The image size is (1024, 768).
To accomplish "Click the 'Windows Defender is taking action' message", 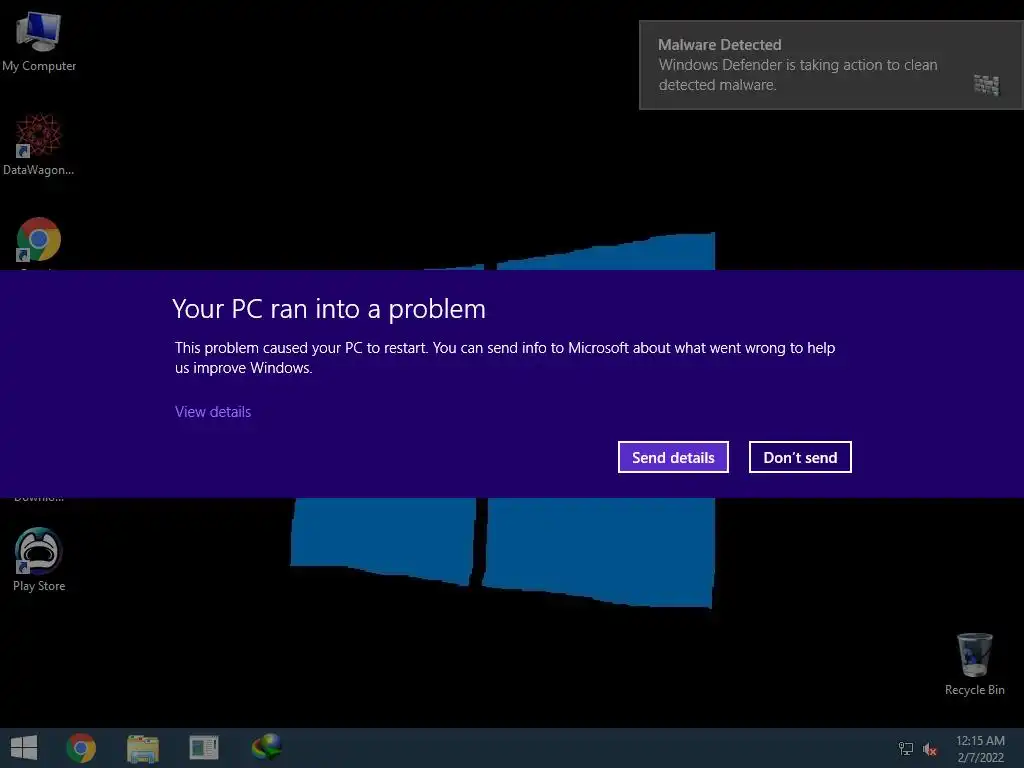I will 798,74.
